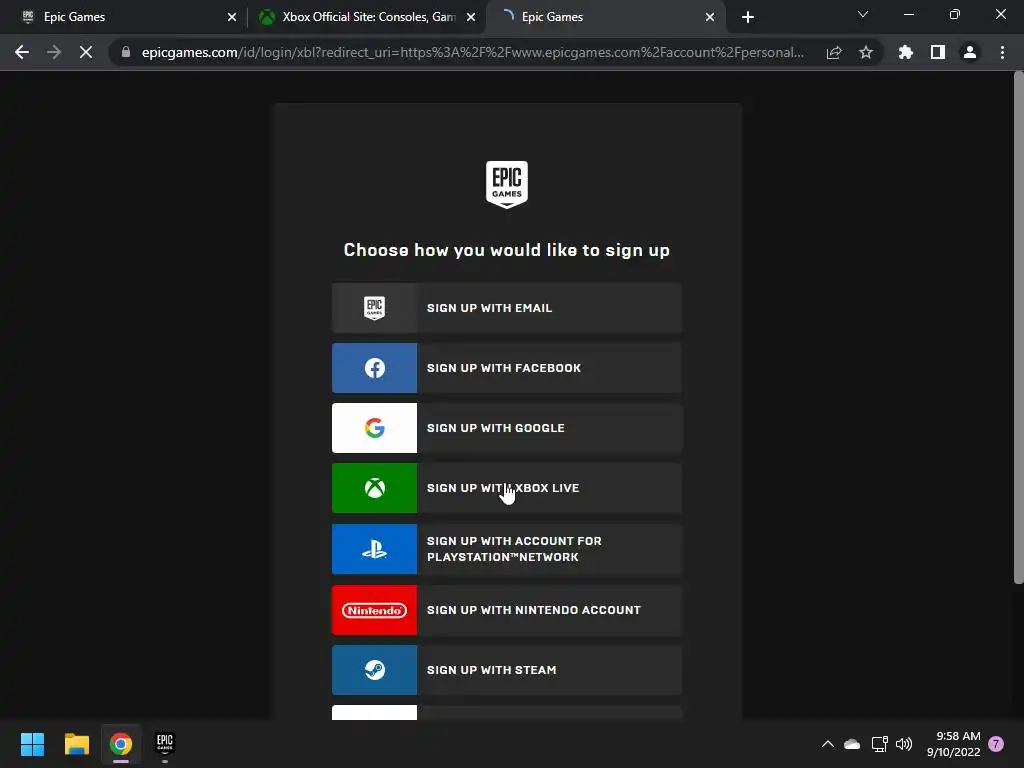Switch to the Xbox Official Site tab
Image resolution: width=1024 pixels, height=768 pixels.
coord(366,17)
